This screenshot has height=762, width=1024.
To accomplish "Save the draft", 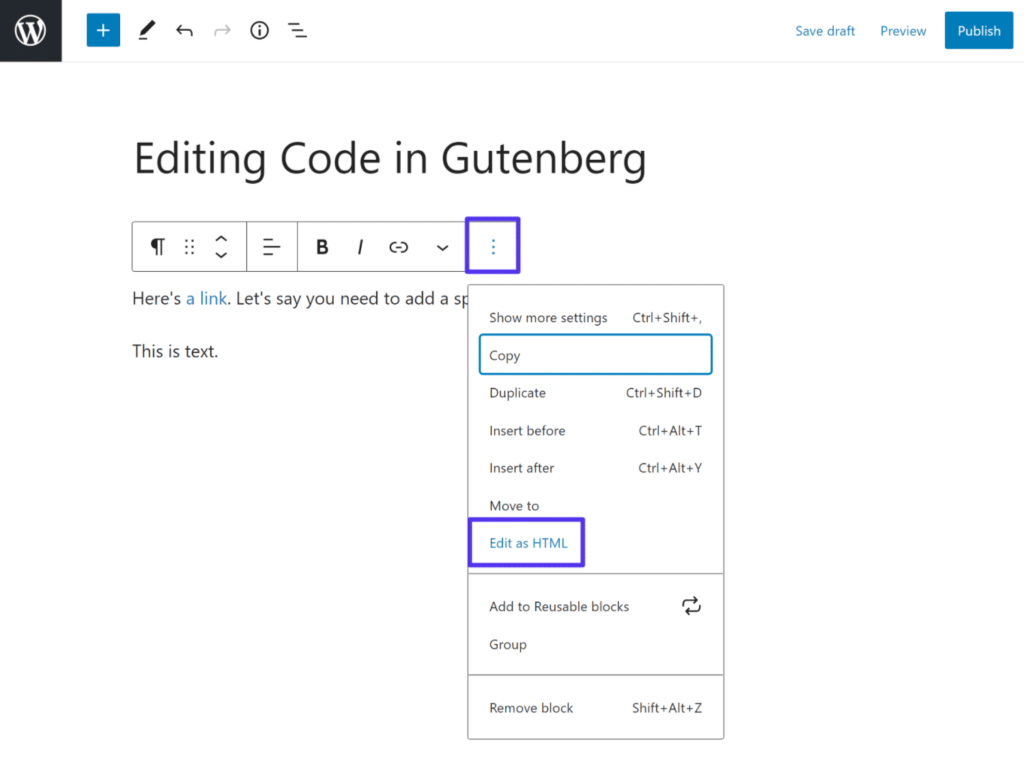I will point(825,30).
